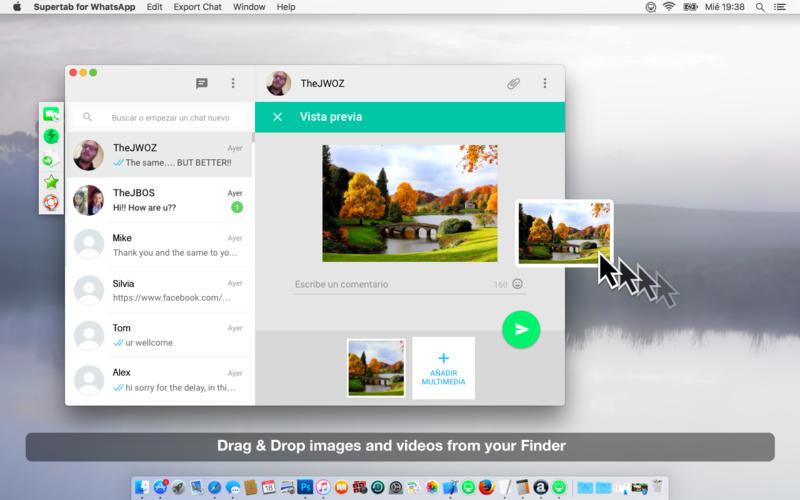Click Mike's default avatar
Viewport: 800px width, 500px height.
(x=89, y=244)
